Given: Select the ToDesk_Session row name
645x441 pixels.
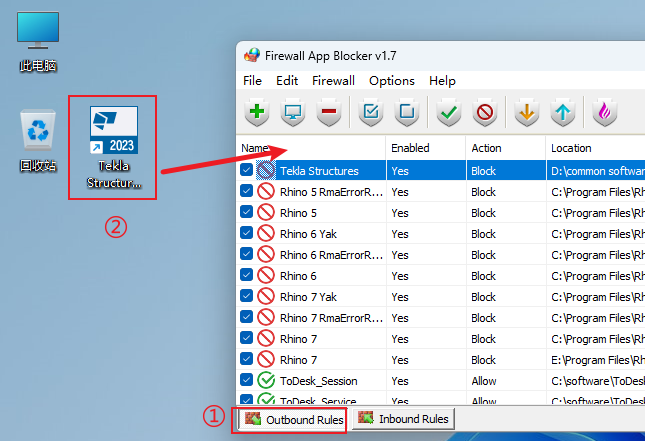Looking at the screenshot, I should pyautogui.click(x=318, y=381).
